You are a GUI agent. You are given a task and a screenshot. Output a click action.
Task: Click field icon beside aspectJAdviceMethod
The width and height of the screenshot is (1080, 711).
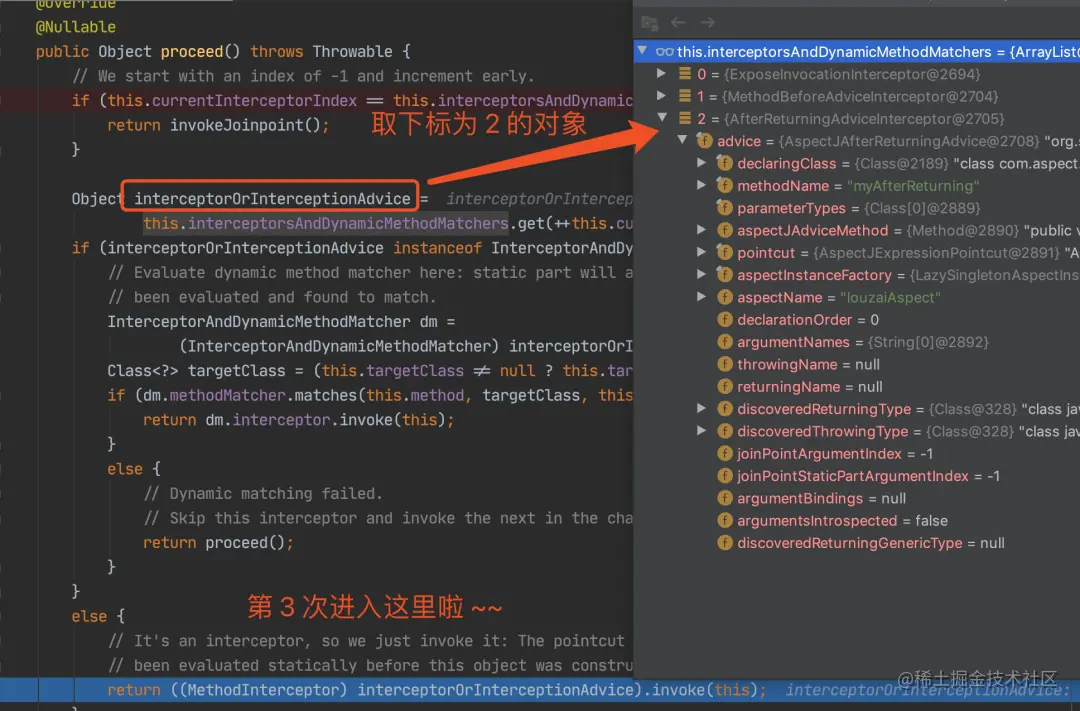pos(724,230)
